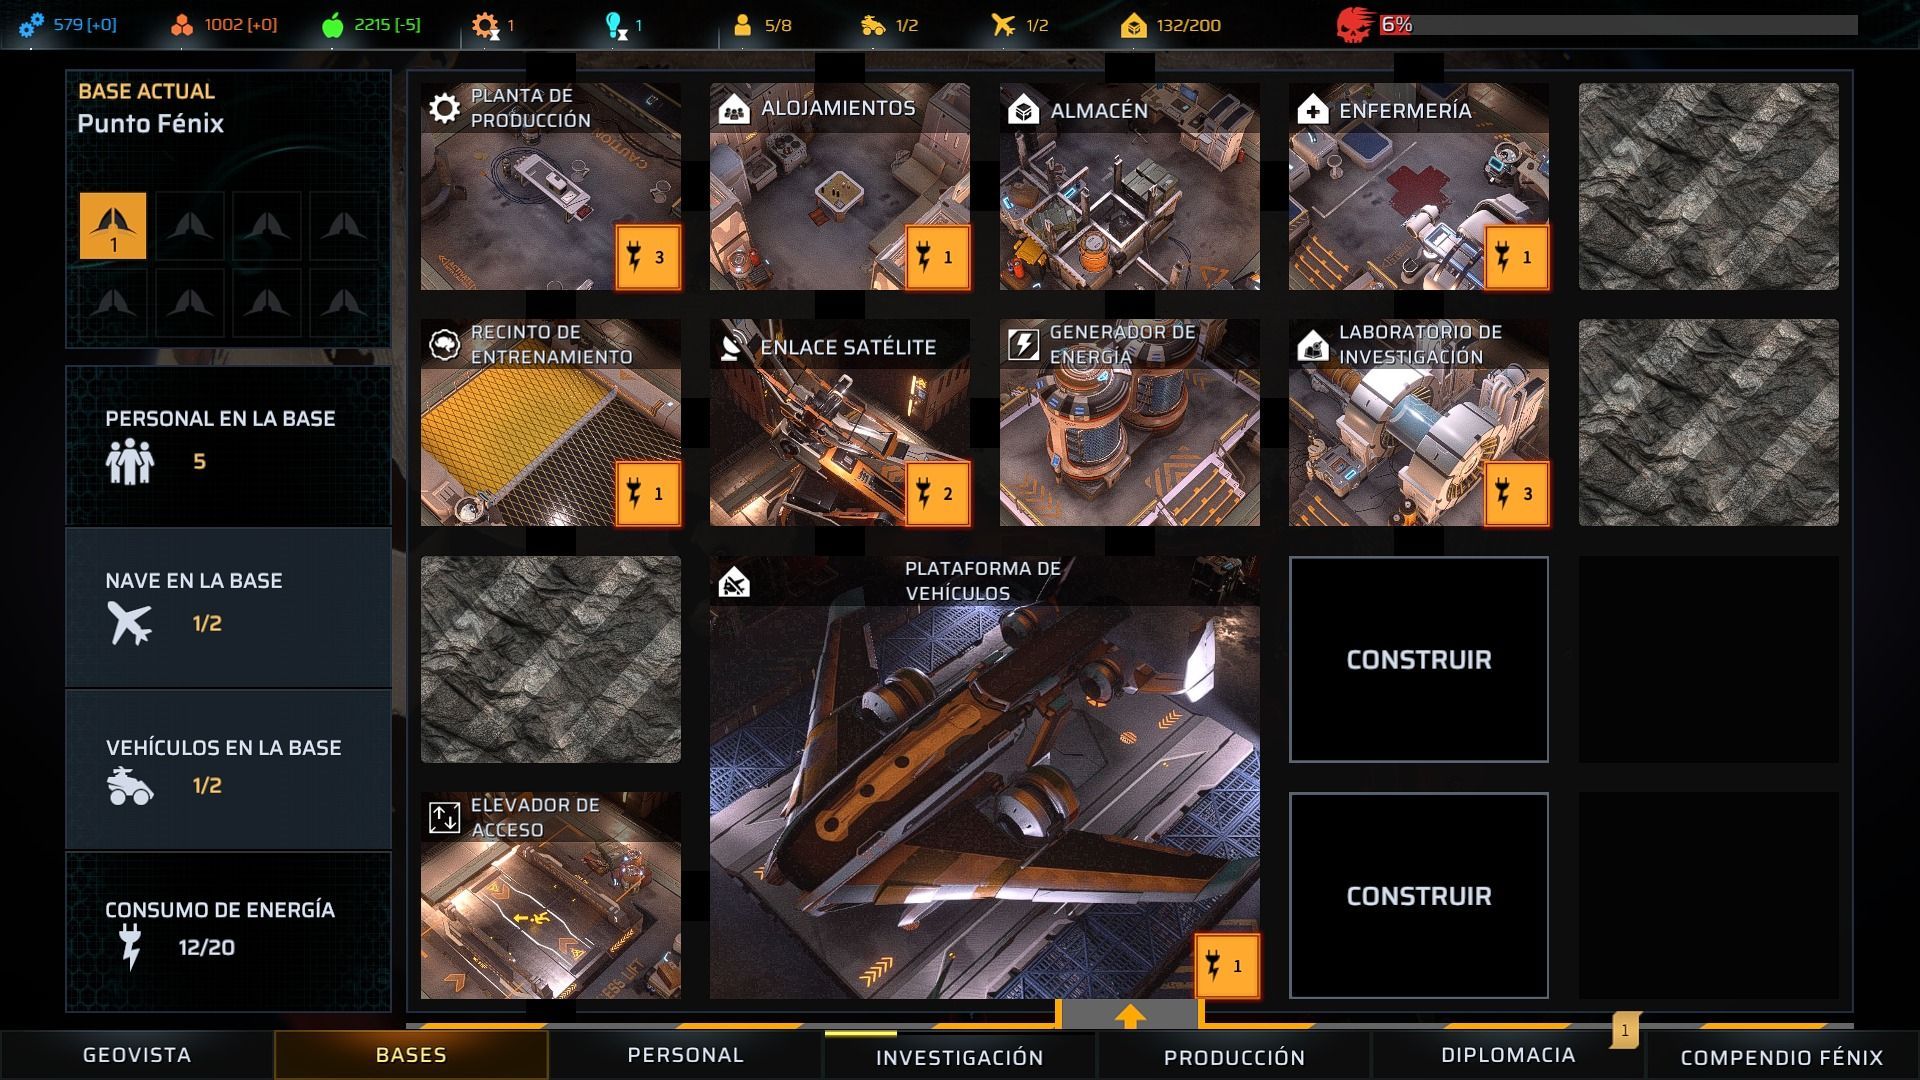Screen dimensions: 1920x1080
Task: Click the red skull threat icon
Action: [x=1353, y=25]
